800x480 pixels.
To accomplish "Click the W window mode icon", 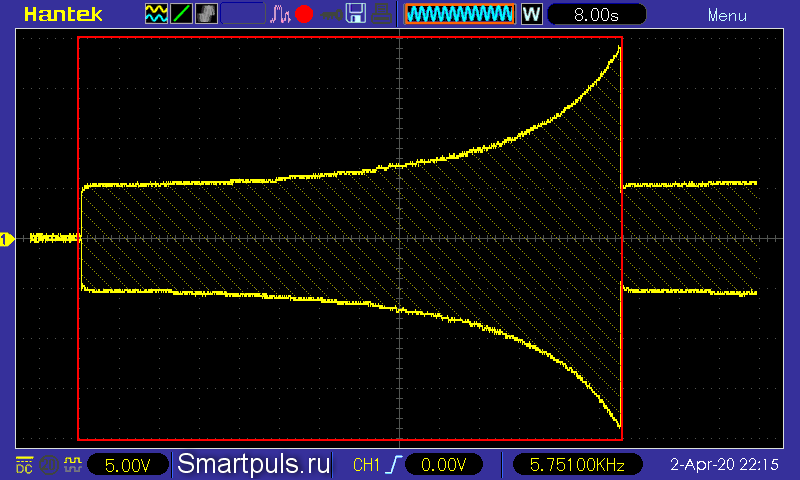I will (x=531, y=14).
